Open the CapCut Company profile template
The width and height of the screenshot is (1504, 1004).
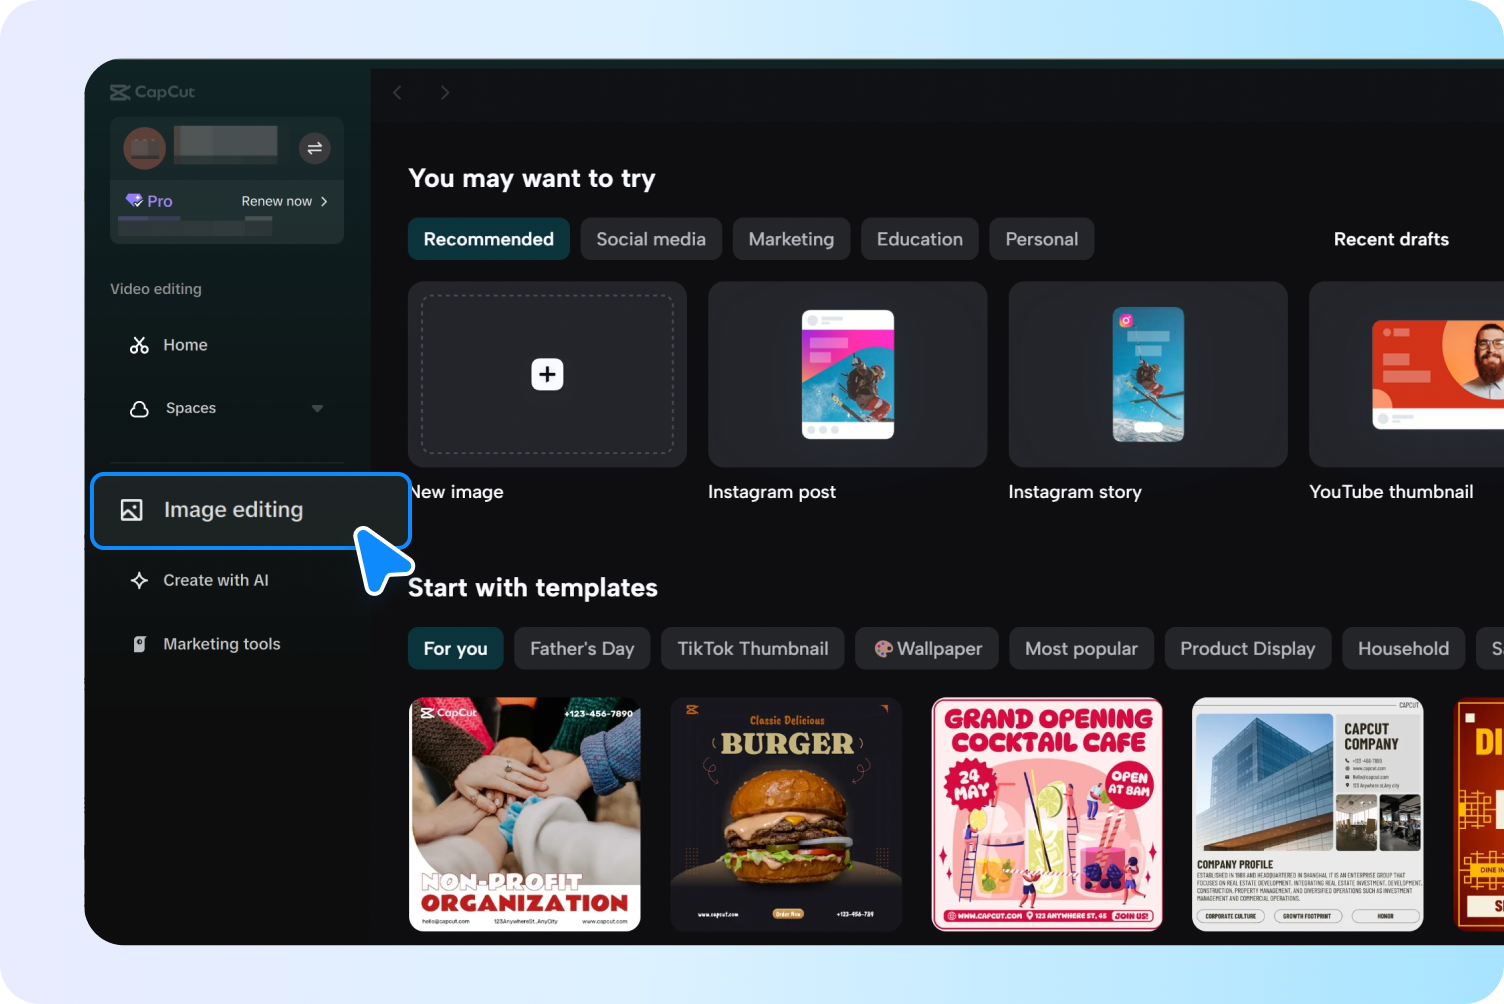click(x=1308, y=814)
